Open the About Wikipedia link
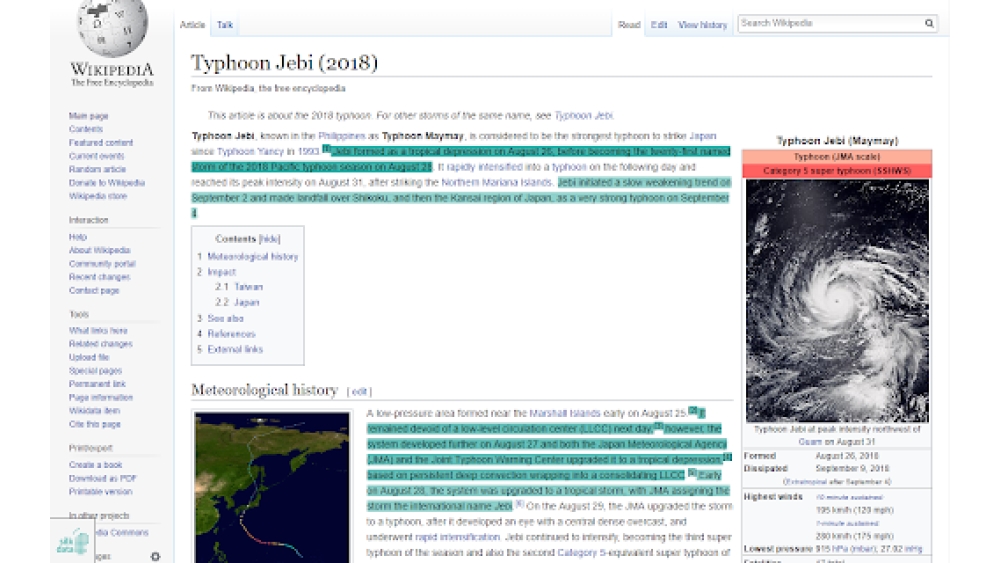Image resolution: width=1000 pixels, height=563 pixels. pos(99,251)
